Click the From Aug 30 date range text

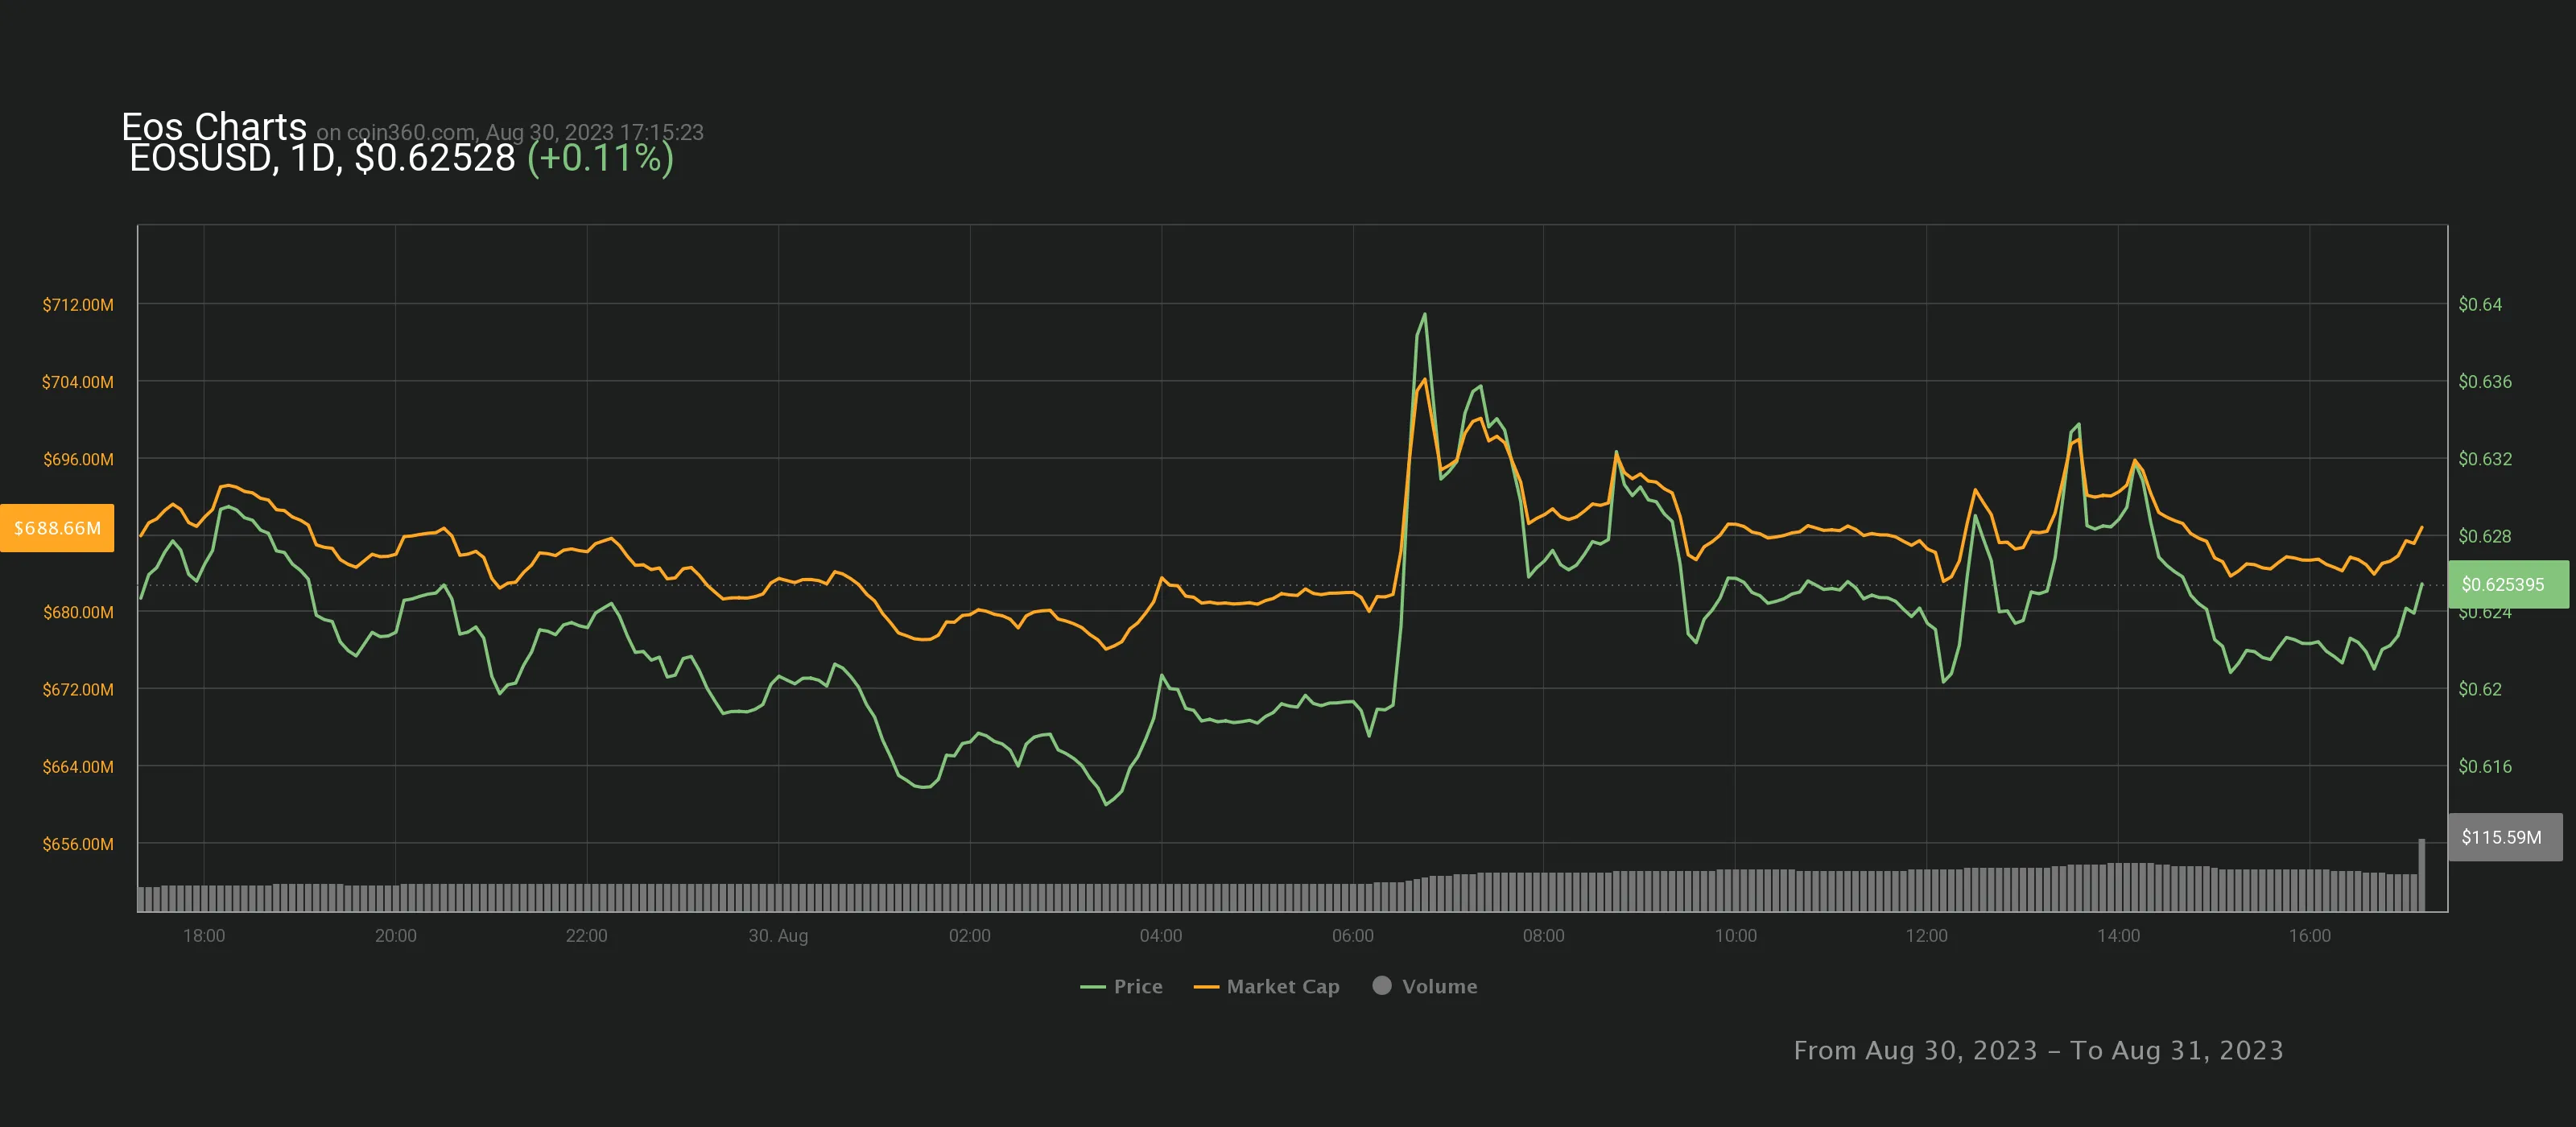[x=2037, y=1050]
